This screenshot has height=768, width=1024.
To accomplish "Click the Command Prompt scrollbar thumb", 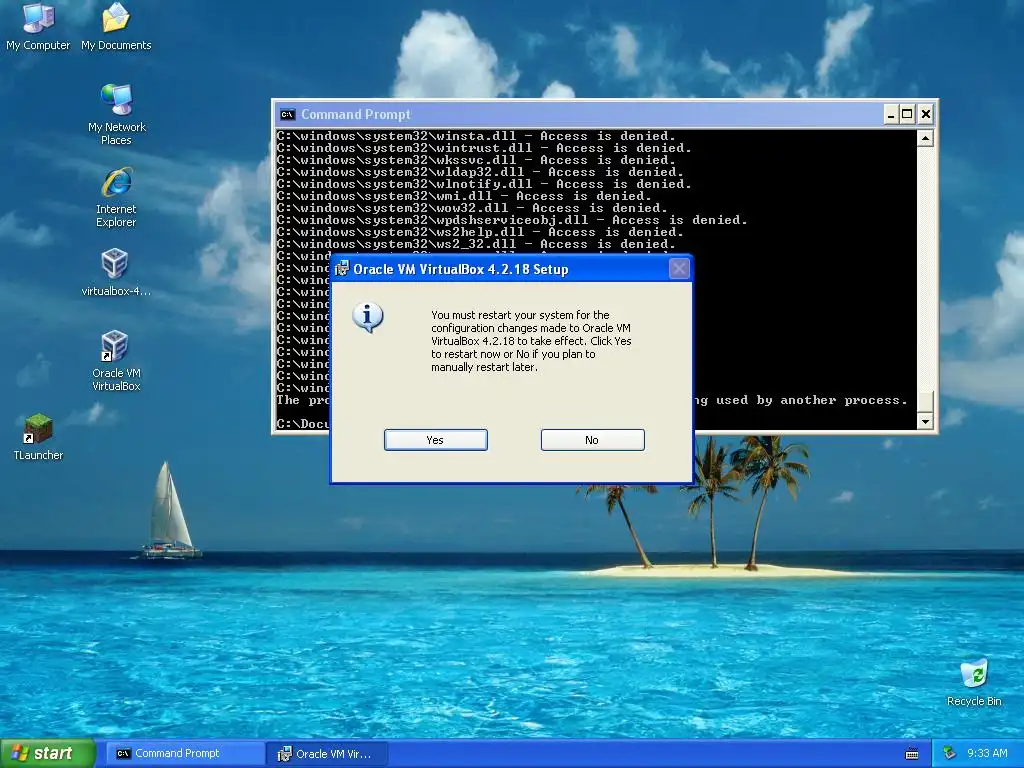I will [x=925, y=401].
